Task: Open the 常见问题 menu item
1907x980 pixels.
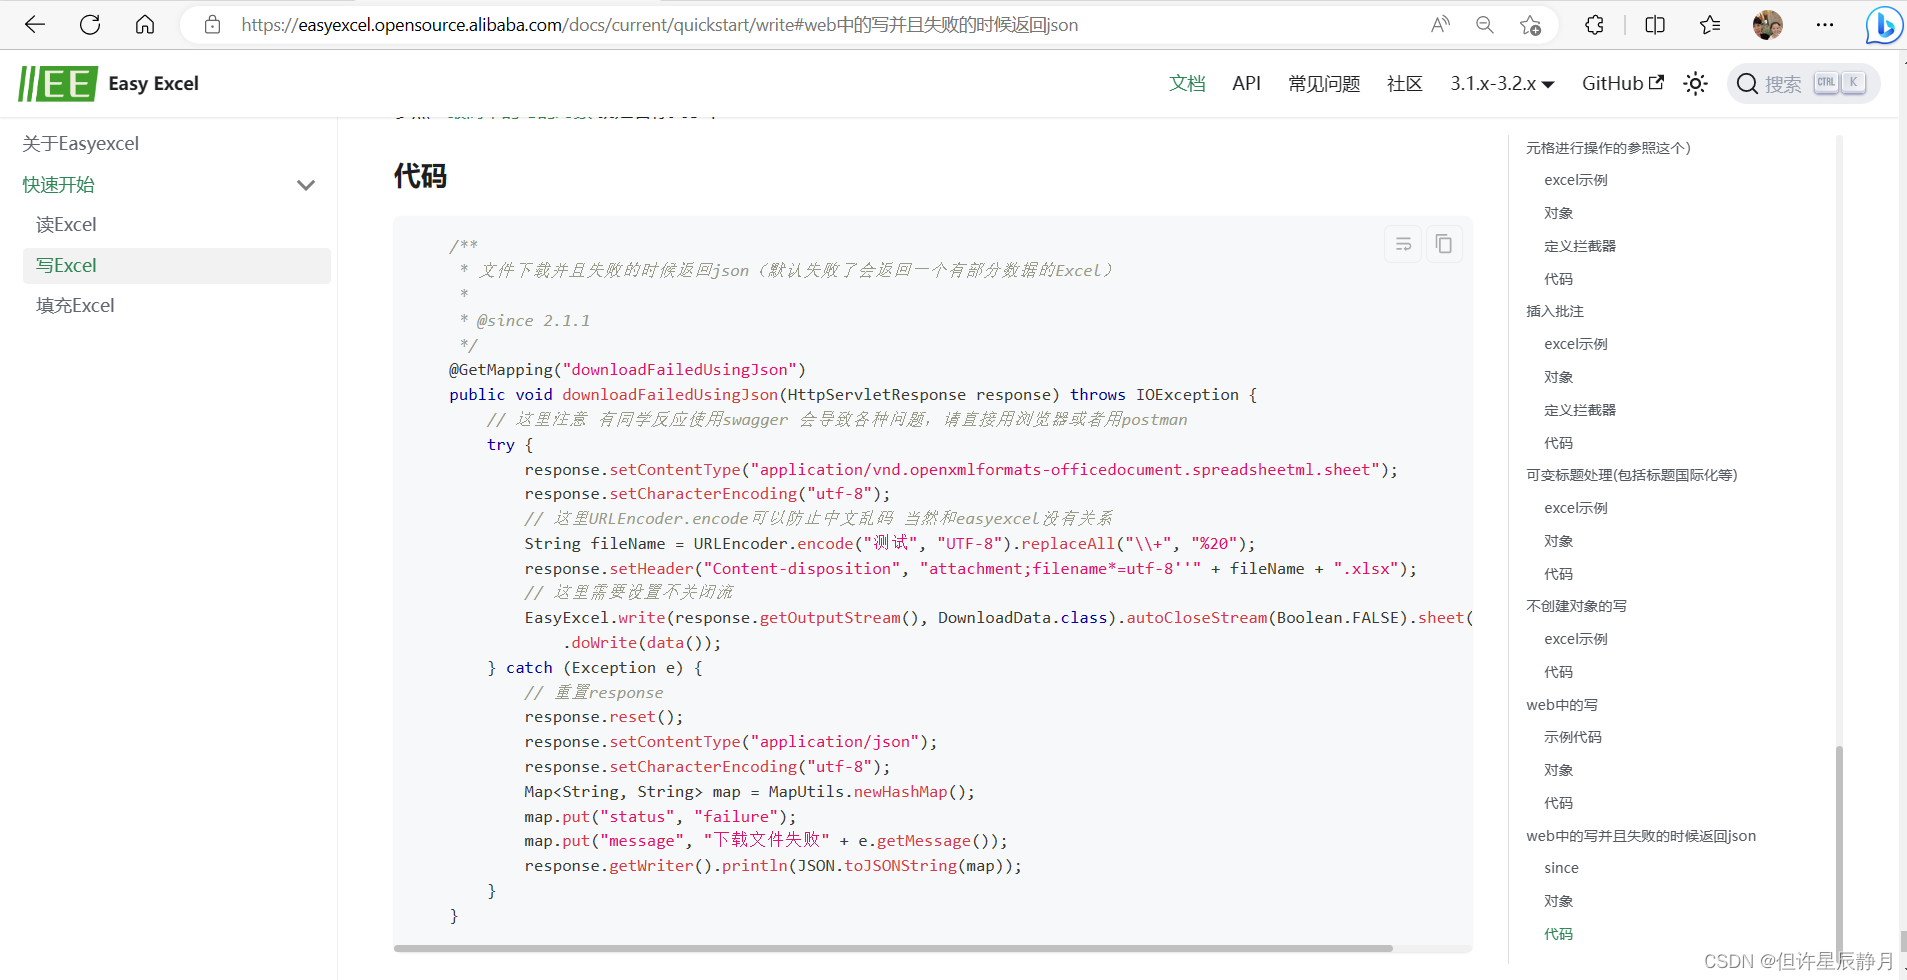Action: tap(1323, 84)
